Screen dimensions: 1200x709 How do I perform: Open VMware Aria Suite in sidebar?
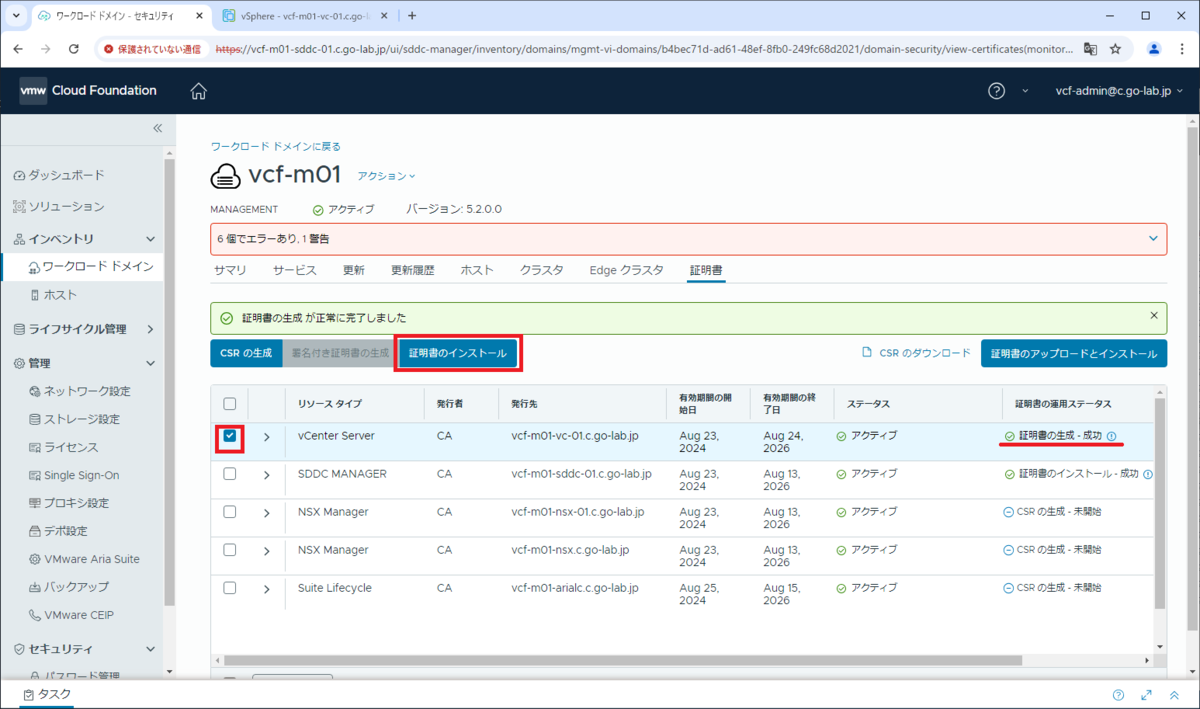[92, 559]
